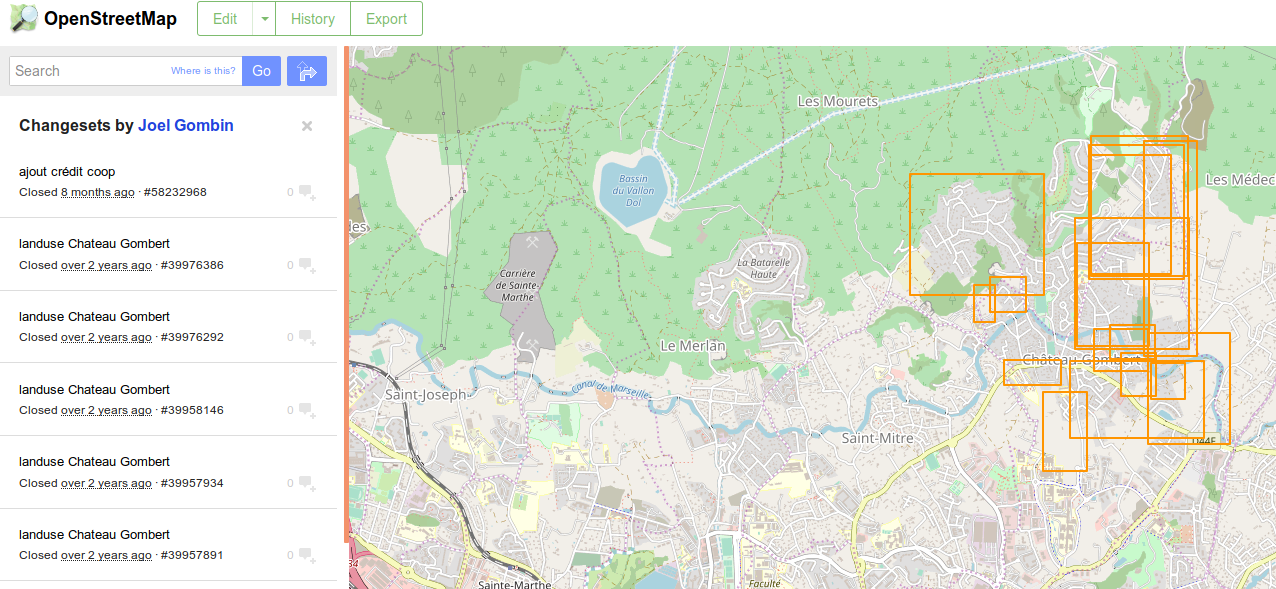Screen dimensions: 1276x589
Task: Open Joel Gombin's user profile link
Action: pyautogui.click(x=185, y=125)
